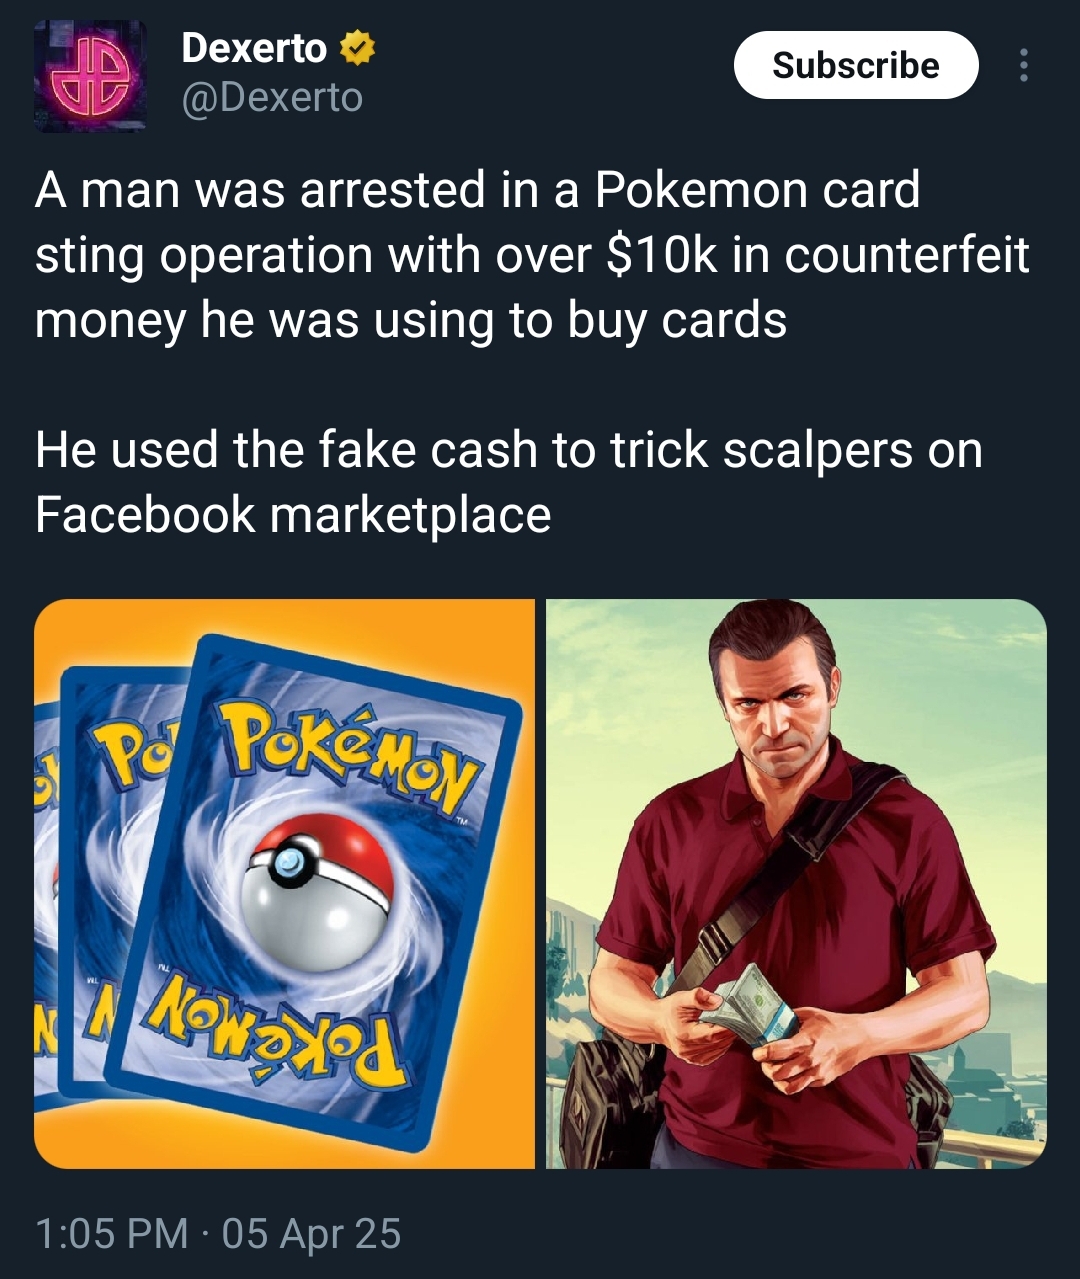Select the "A man was arrested" paragraph
This screenshot has width=1080, height=1279.
click(532, 256)
